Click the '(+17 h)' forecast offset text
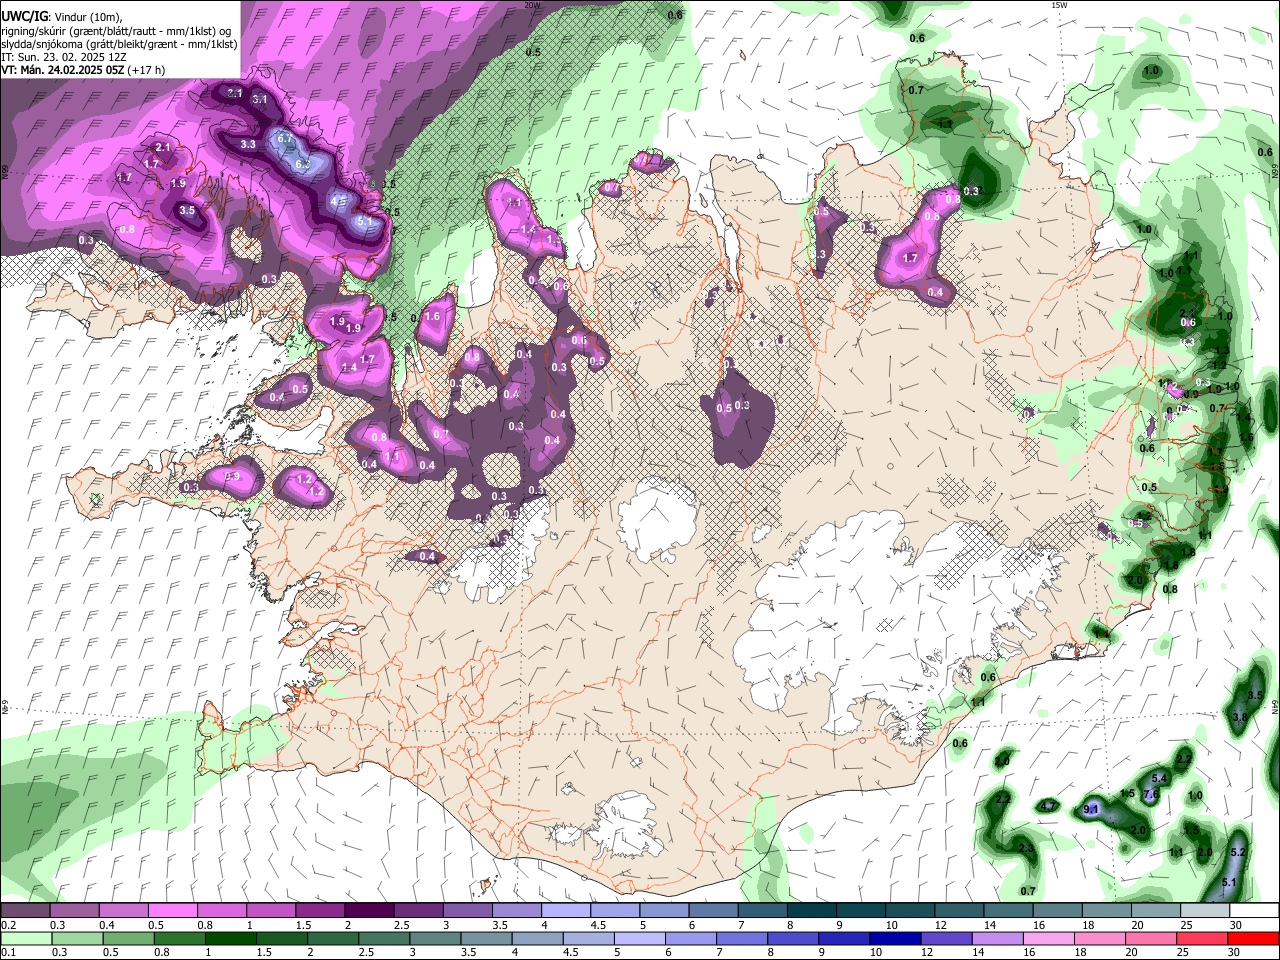1280x960 pixels. [x=146, y=70]
